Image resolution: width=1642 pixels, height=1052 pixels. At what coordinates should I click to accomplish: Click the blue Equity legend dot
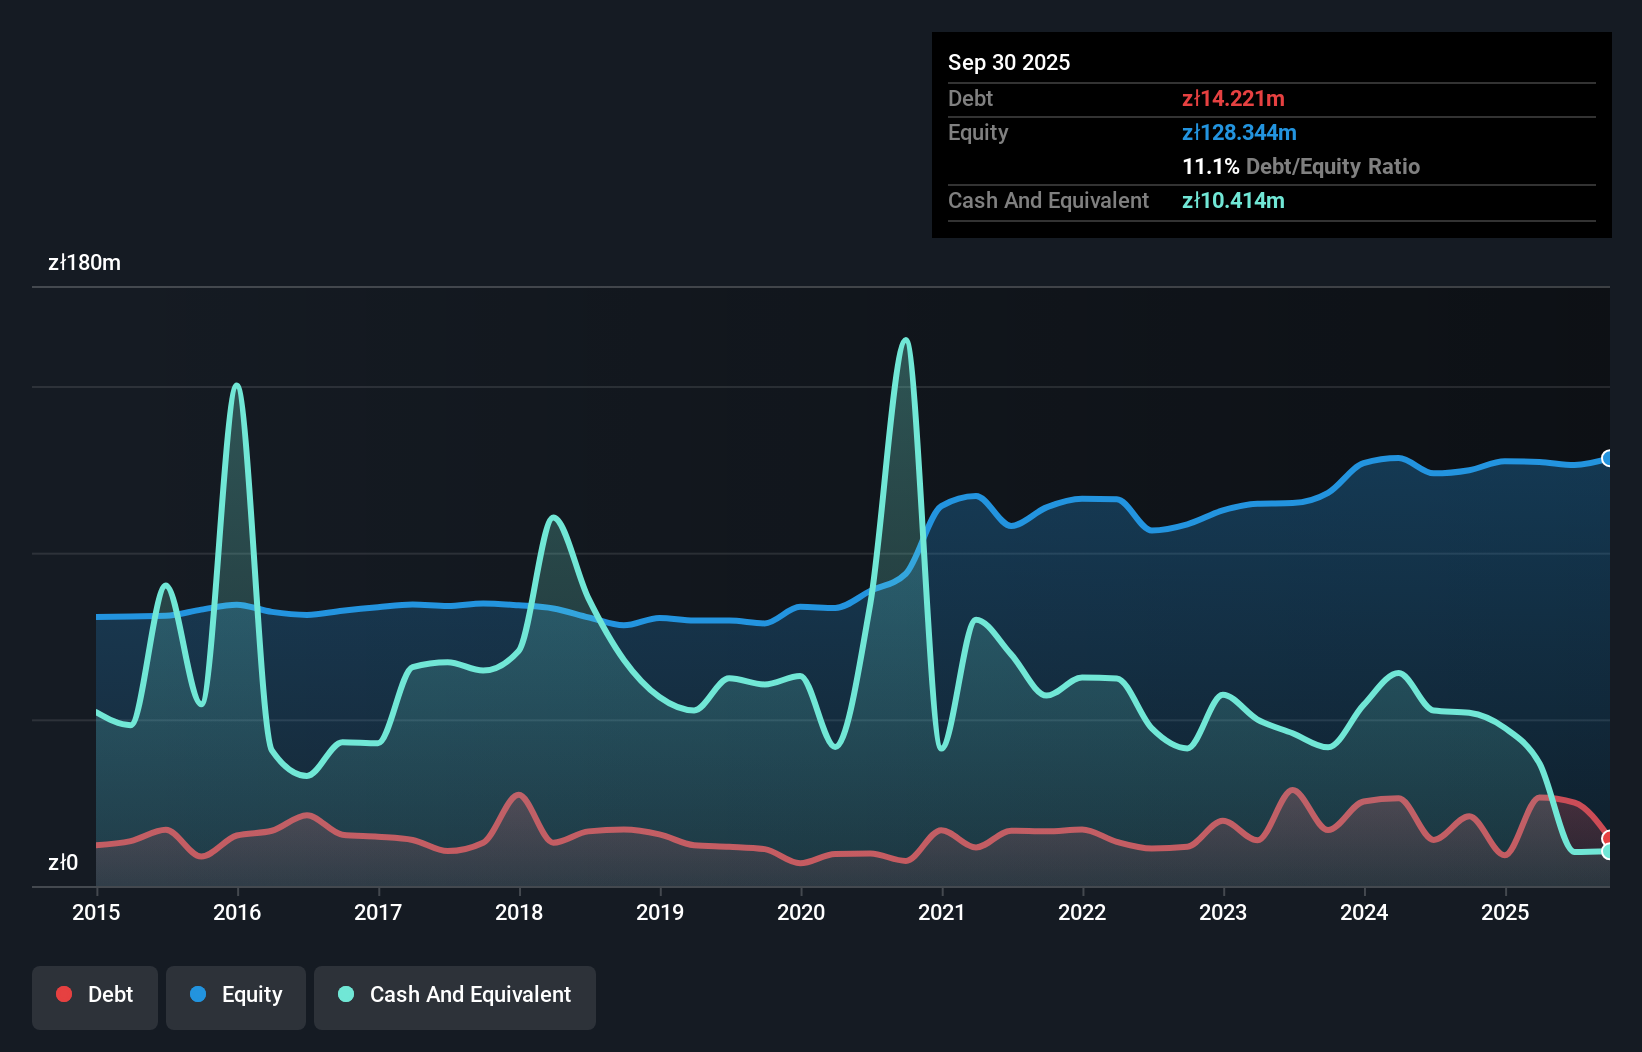(200, 994)
